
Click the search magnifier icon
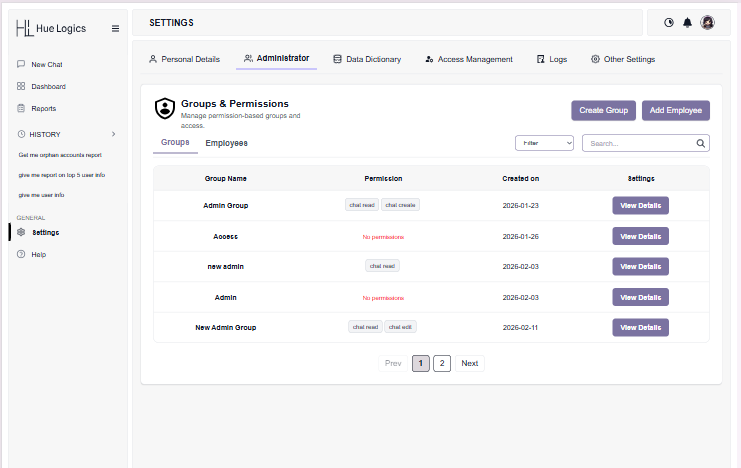coord(700,143)
